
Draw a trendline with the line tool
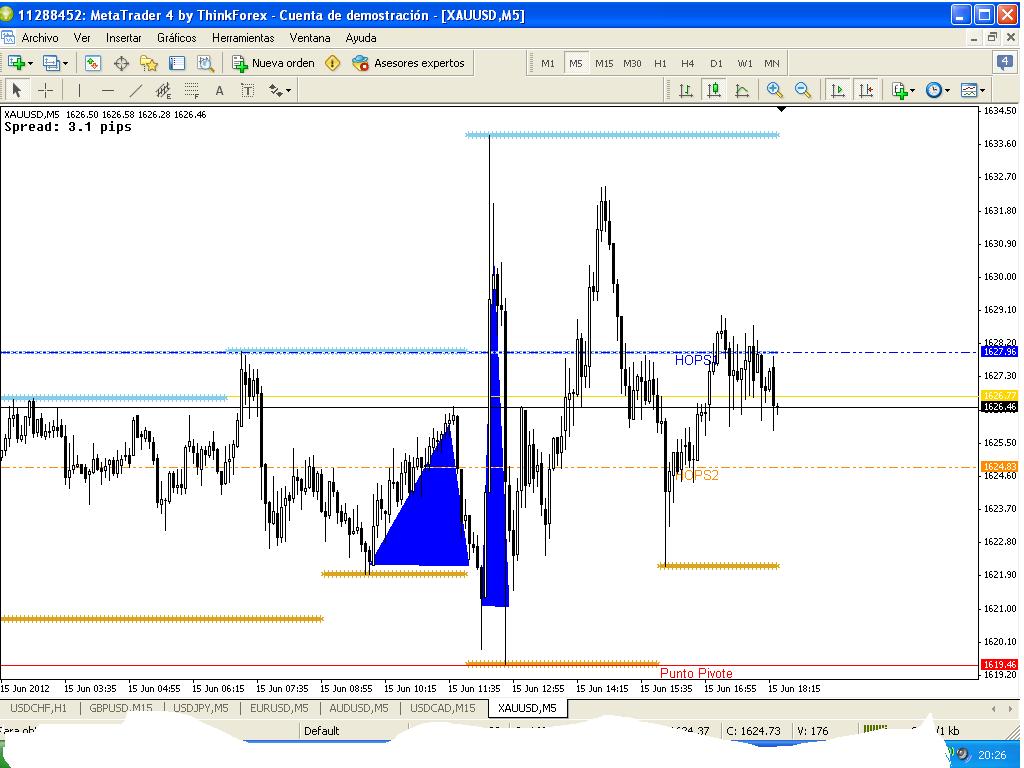click(x=136, y=90)
